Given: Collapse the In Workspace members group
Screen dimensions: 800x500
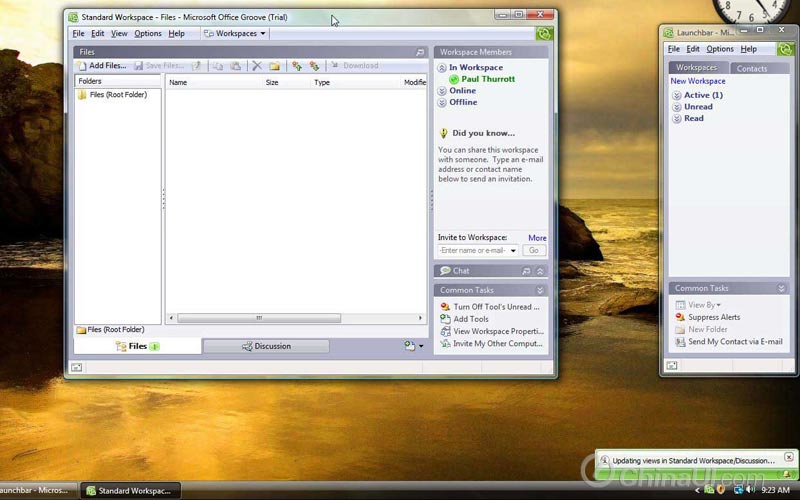Looking at the screenshot, I should click(x=443, y=68).
